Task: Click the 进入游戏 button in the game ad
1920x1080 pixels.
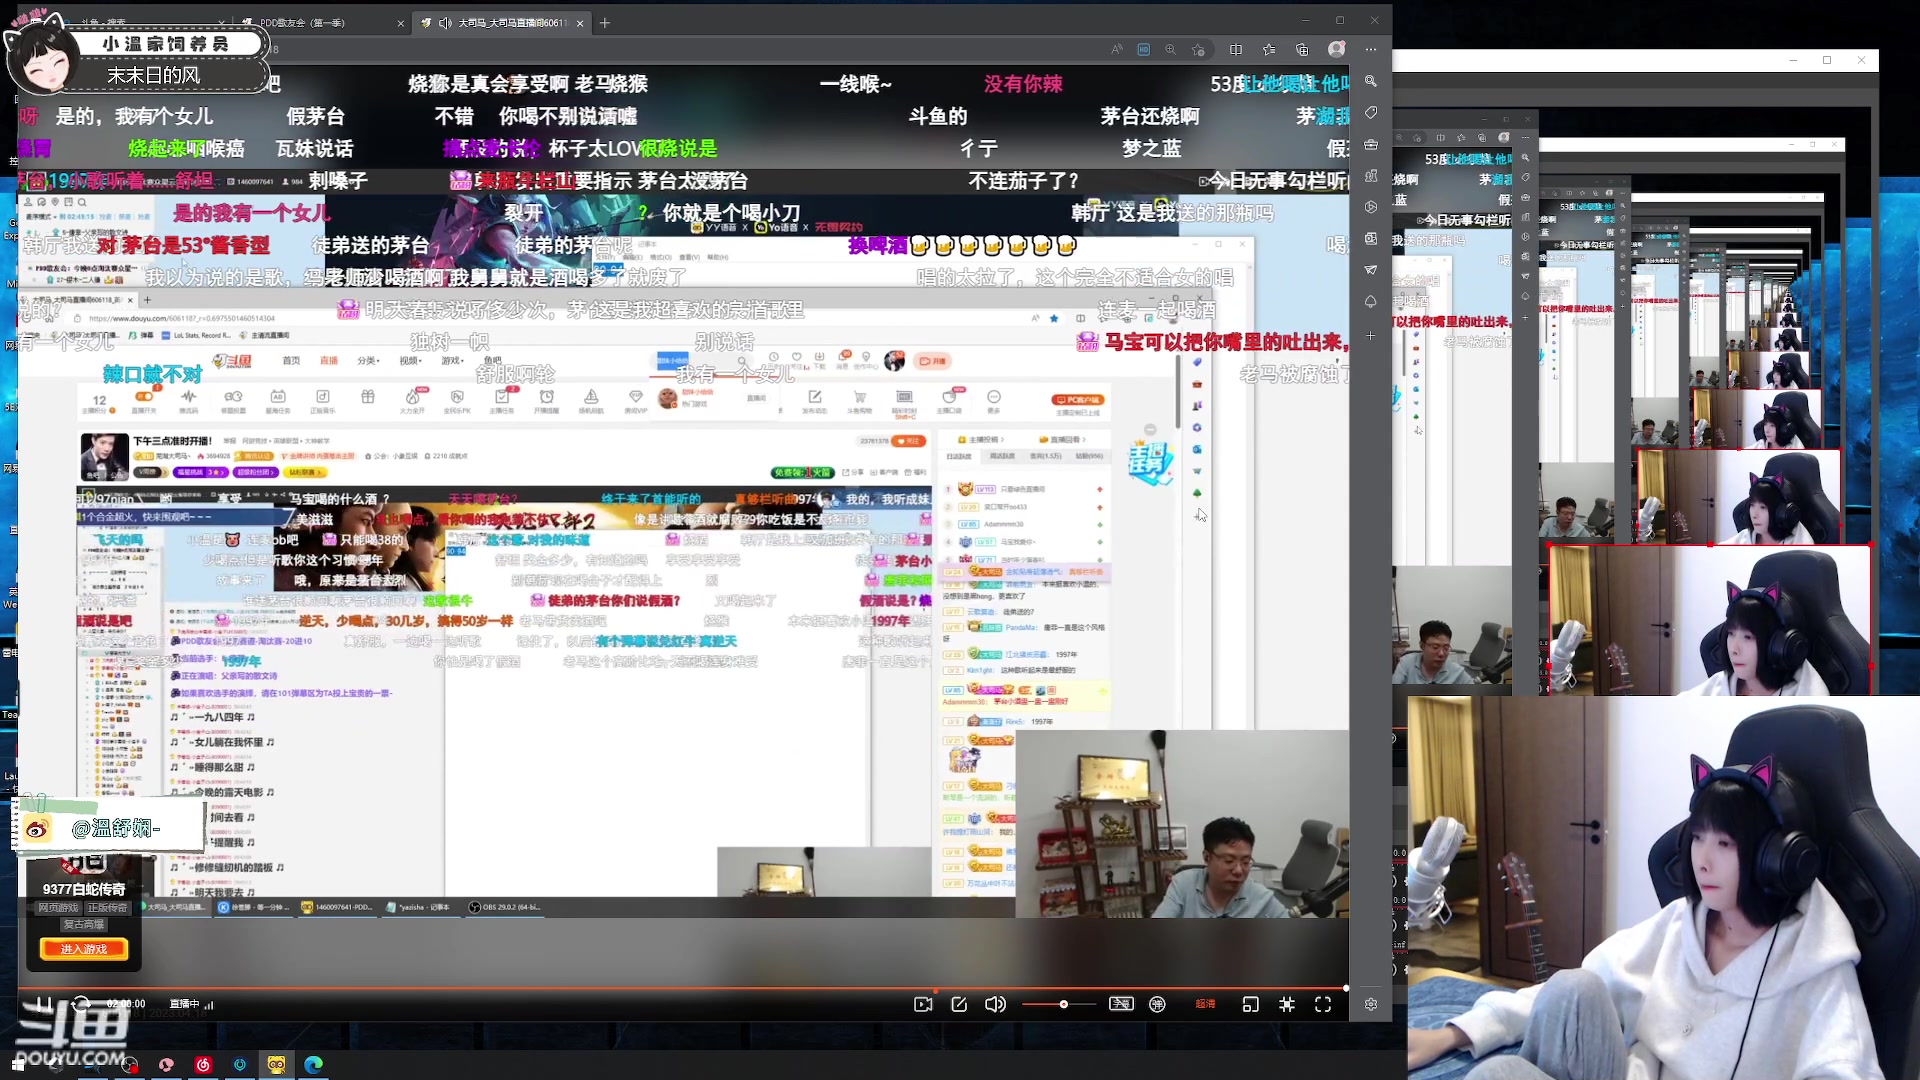Action: pyautogui.click(x=84, y=949)
